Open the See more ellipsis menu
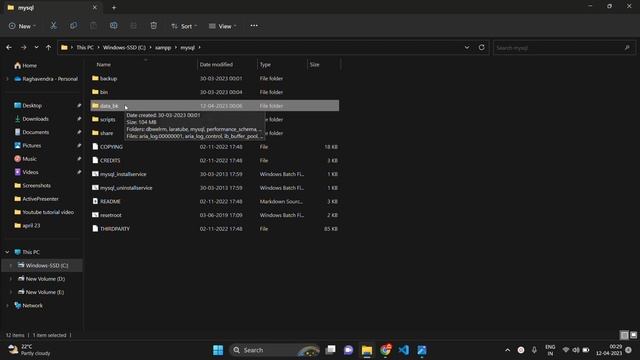 click(x=254, y=26)
